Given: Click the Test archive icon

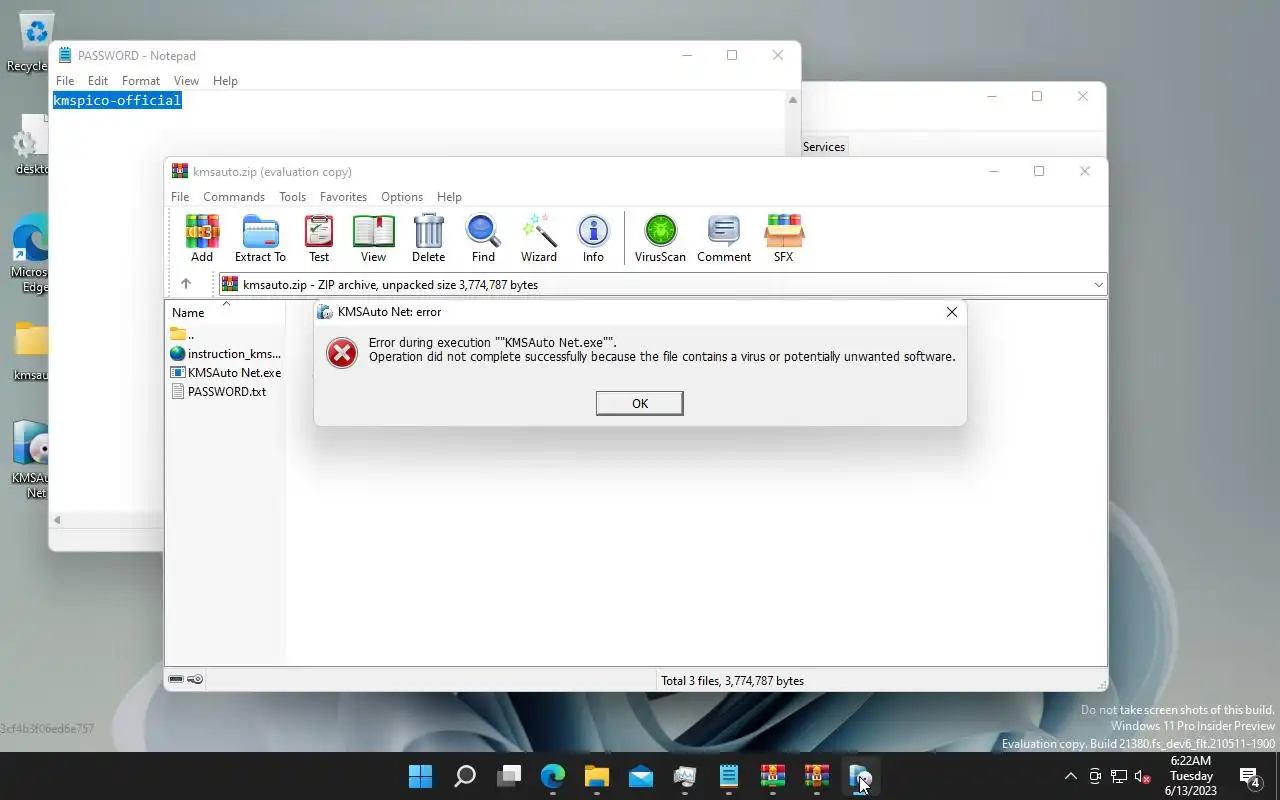Looking at the screenshot, I should coord(319,239).
